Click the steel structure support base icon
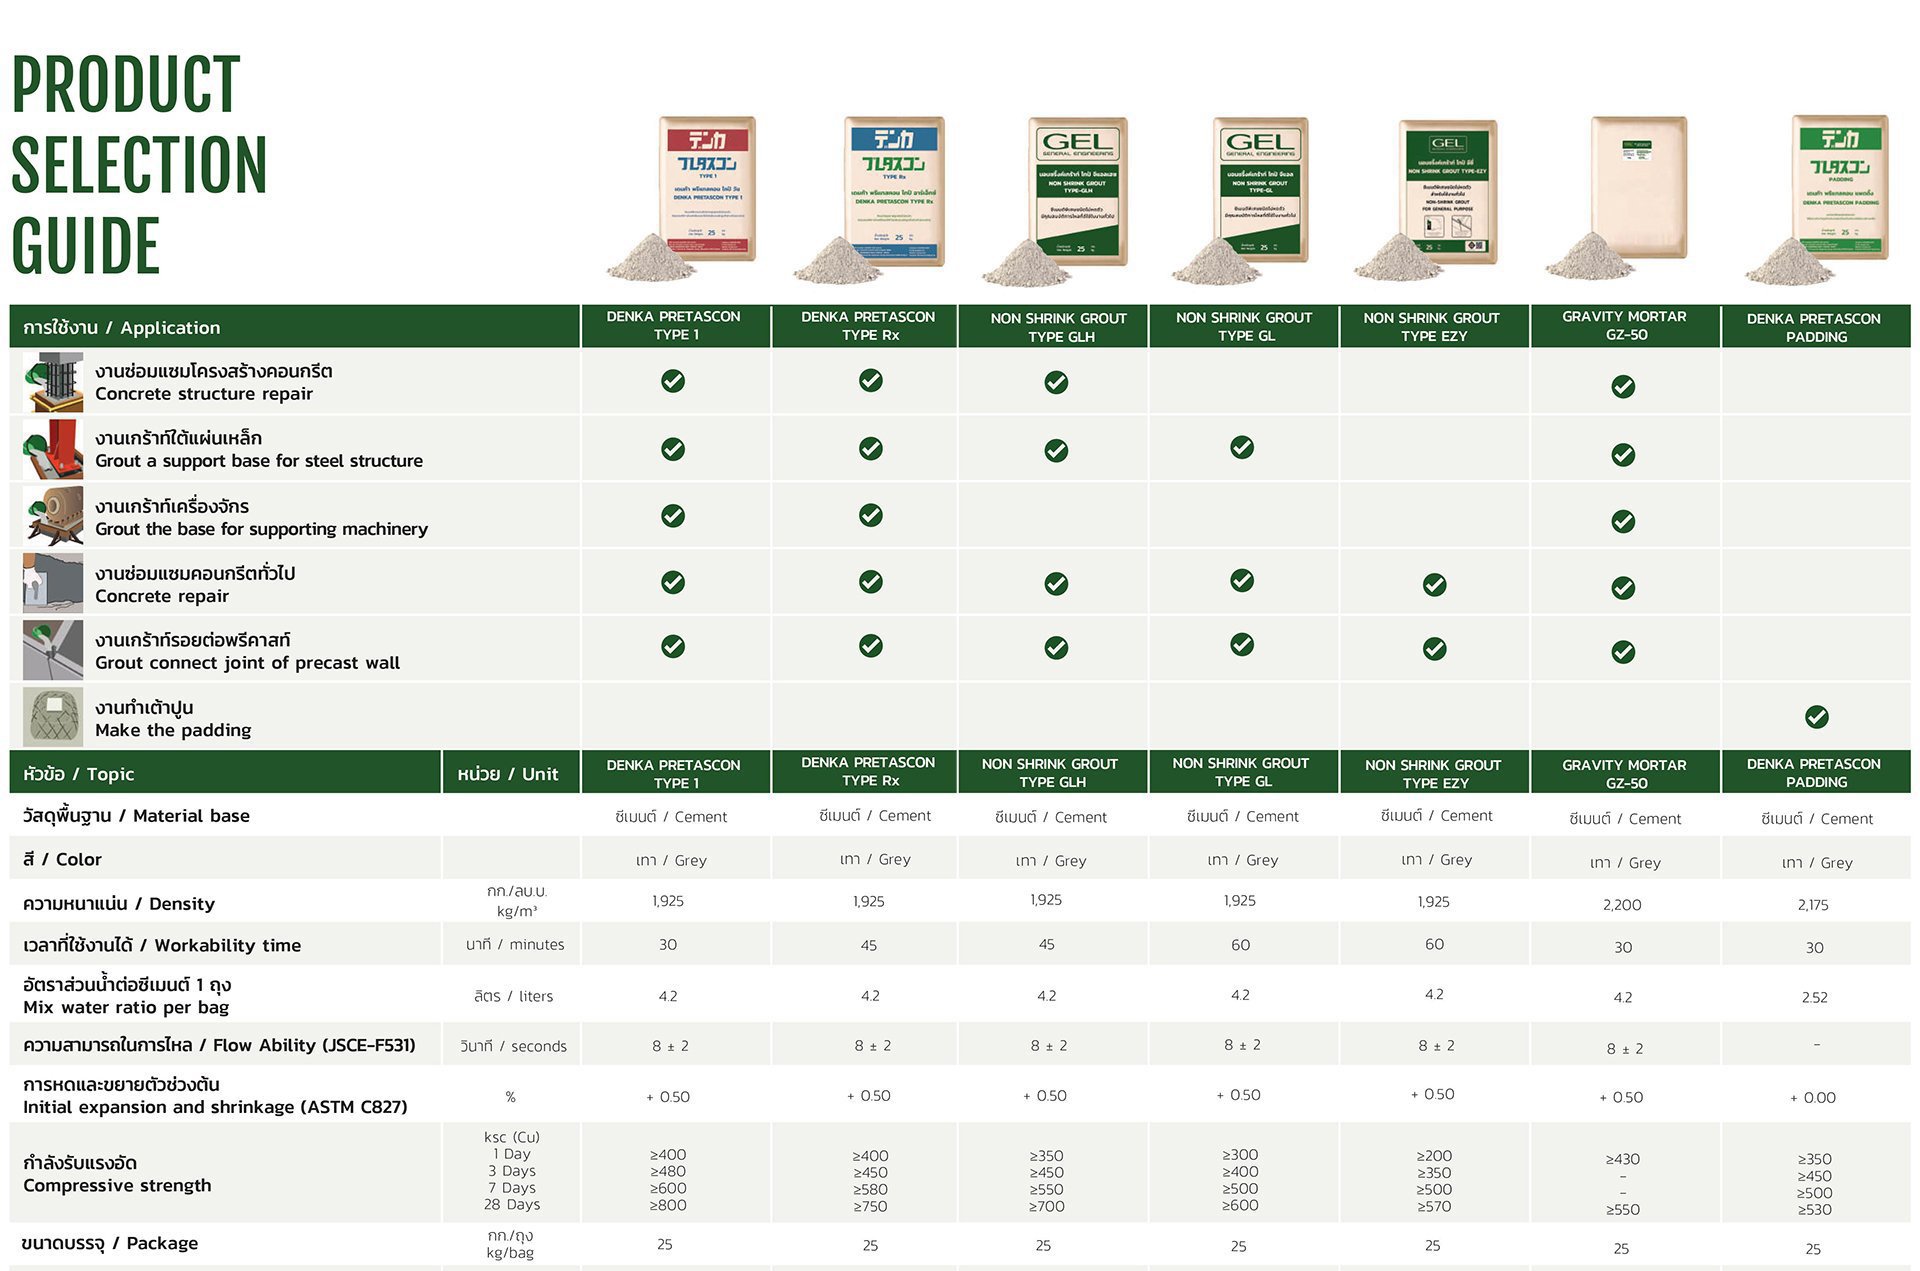 53,449
